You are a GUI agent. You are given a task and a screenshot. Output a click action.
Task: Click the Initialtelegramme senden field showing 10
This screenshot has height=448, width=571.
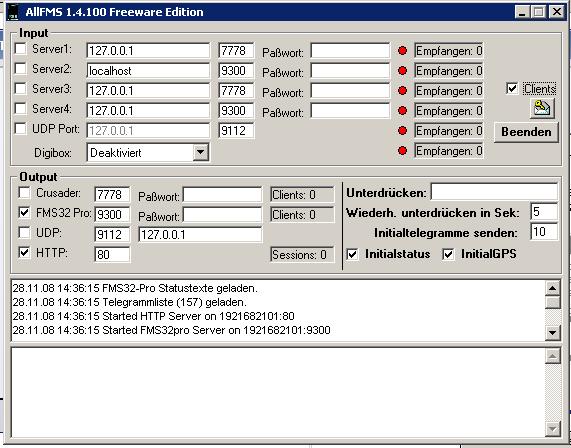coord(544,232)
